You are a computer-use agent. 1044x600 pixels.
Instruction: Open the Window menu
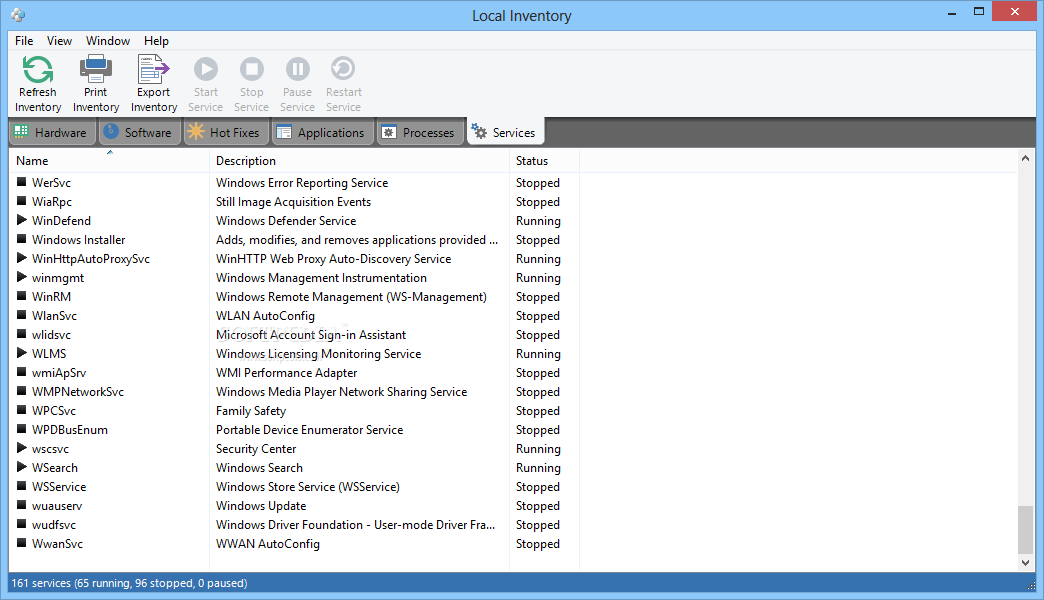(x=108, y=41)
